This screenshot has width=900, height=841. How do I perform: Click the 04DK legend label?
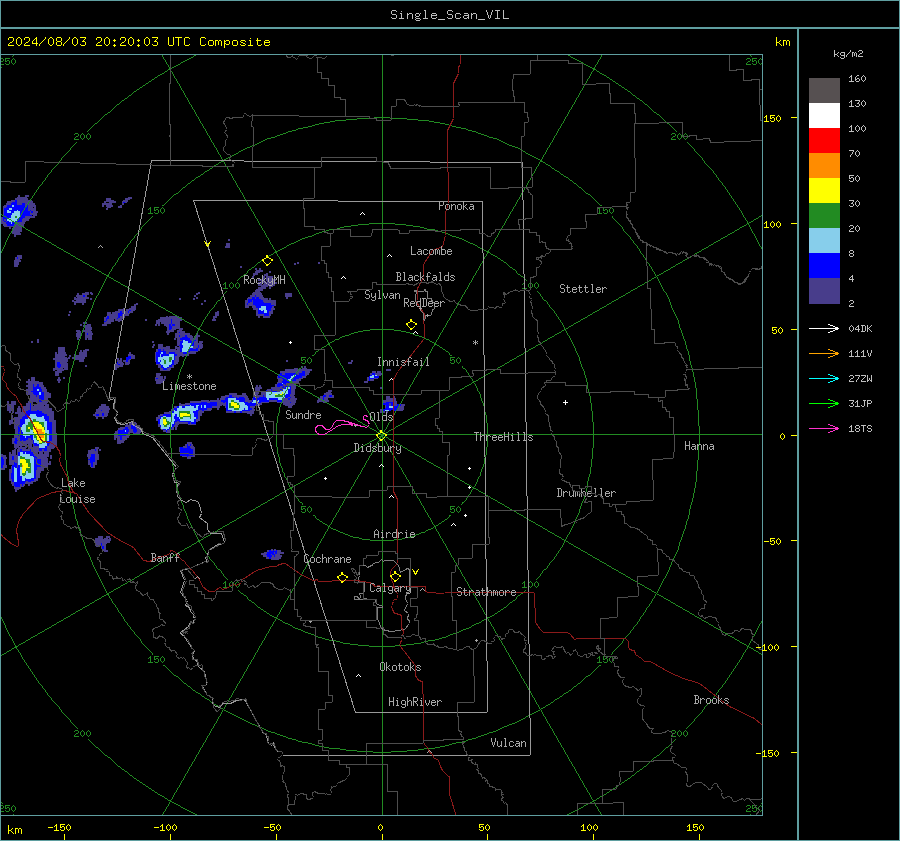pos(860,328)
